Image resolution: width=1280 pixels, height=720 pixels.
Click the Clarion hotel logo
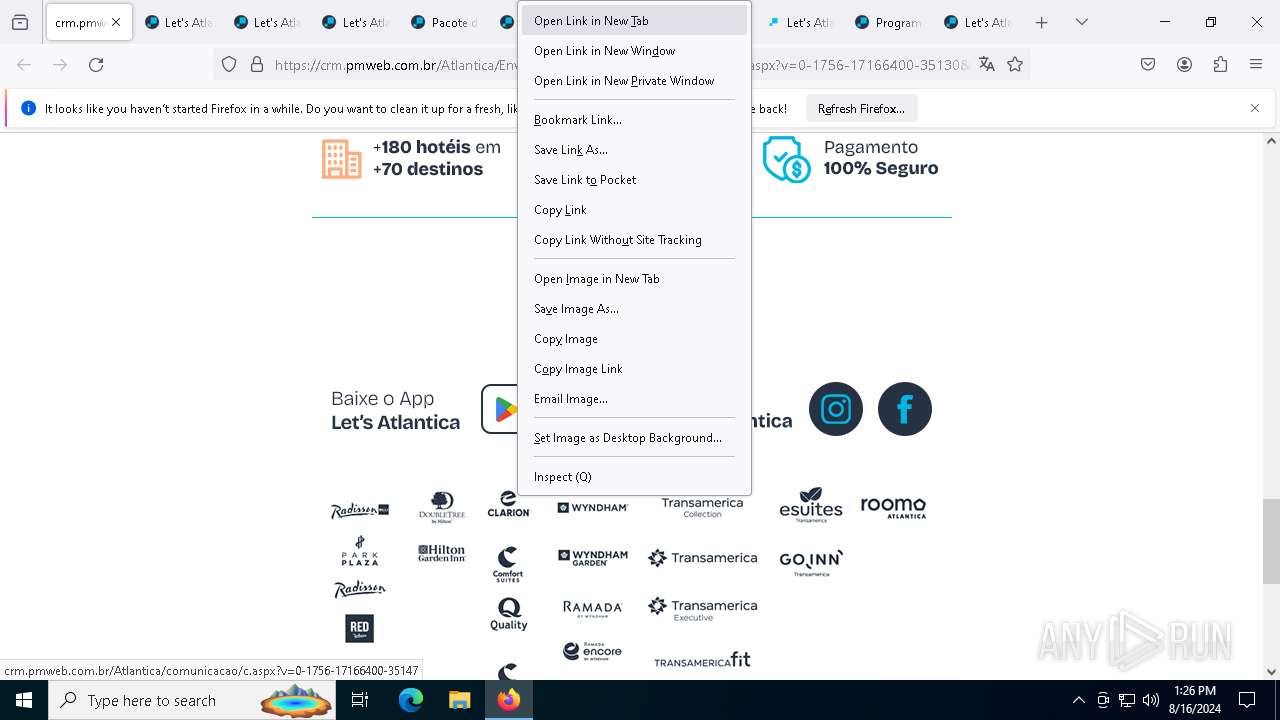point(508,505)
